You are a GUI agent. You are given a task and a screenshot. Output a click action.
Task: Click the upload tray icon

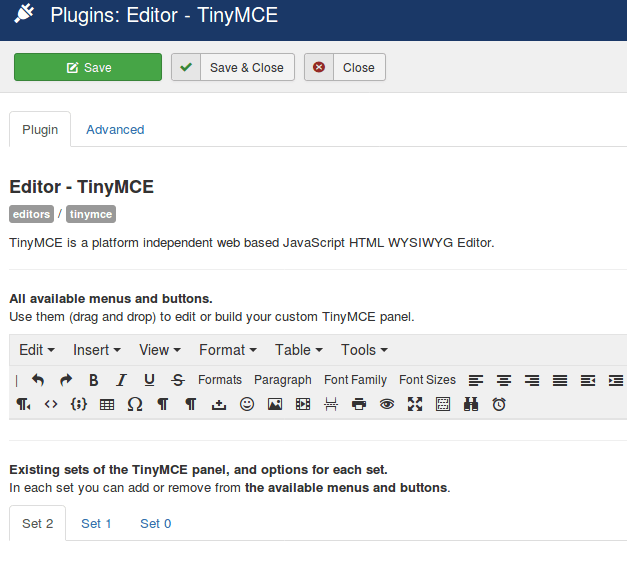219,405
